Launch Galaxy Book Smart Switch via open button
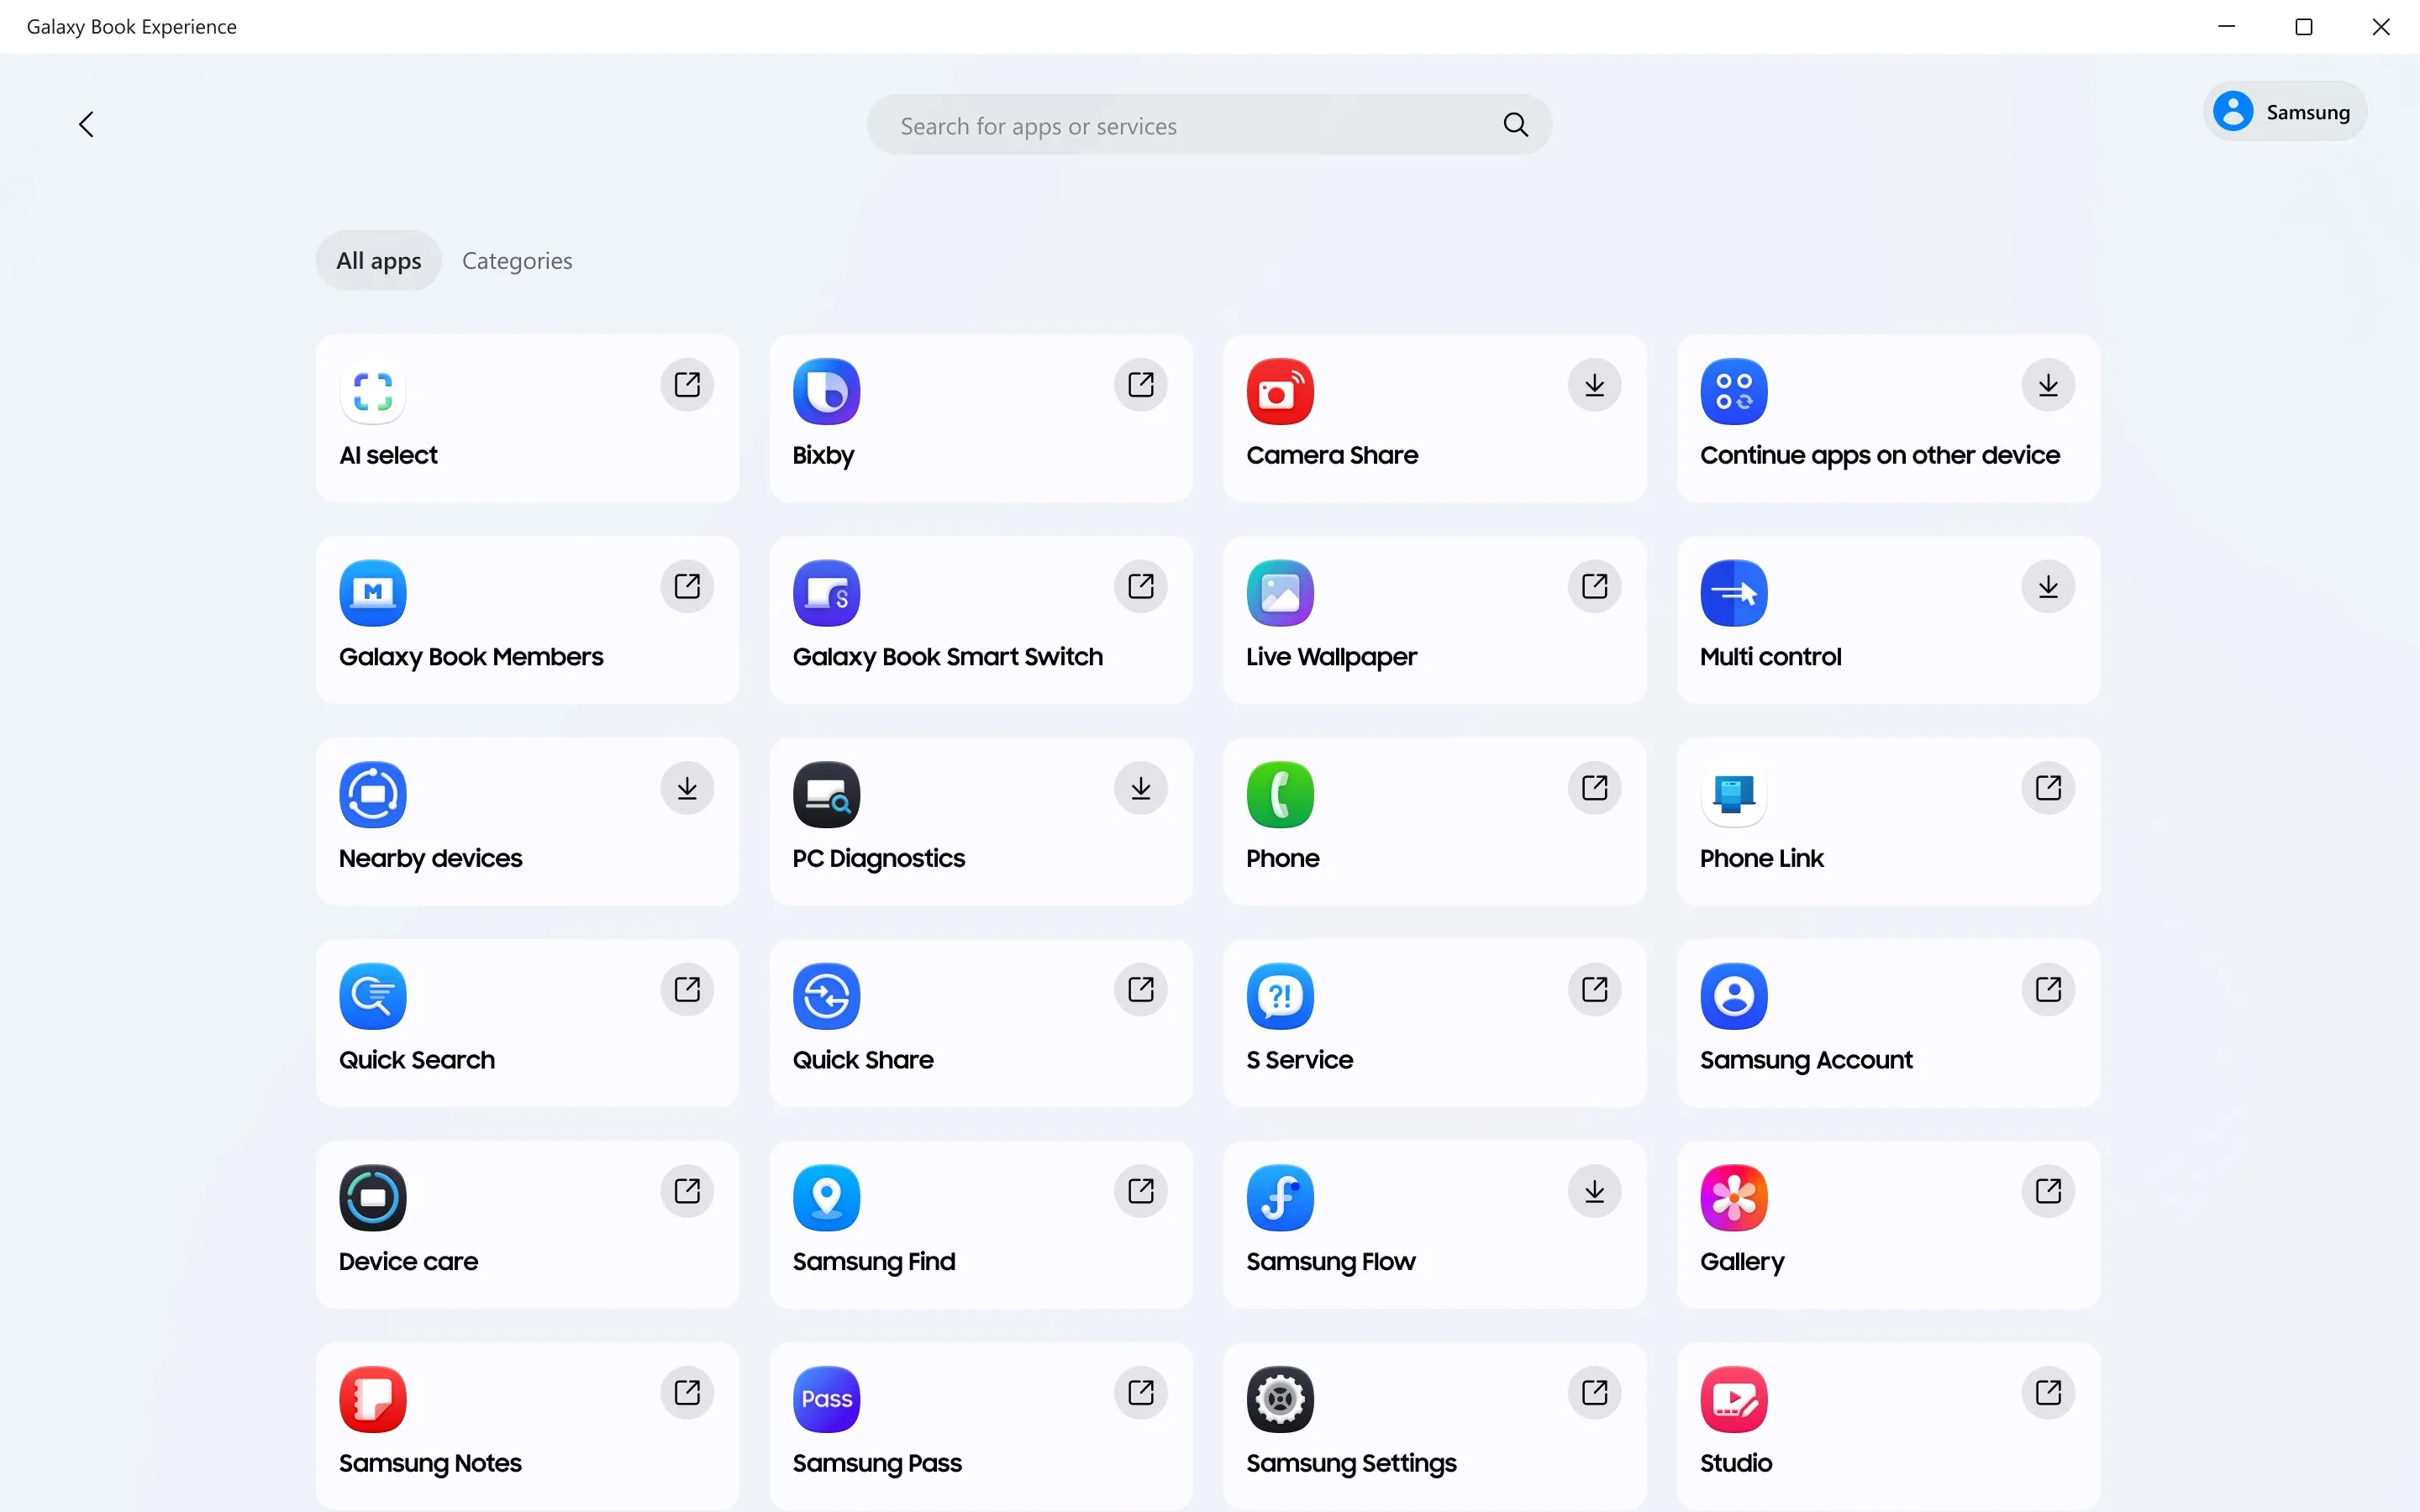 [x=1141, y=586]
